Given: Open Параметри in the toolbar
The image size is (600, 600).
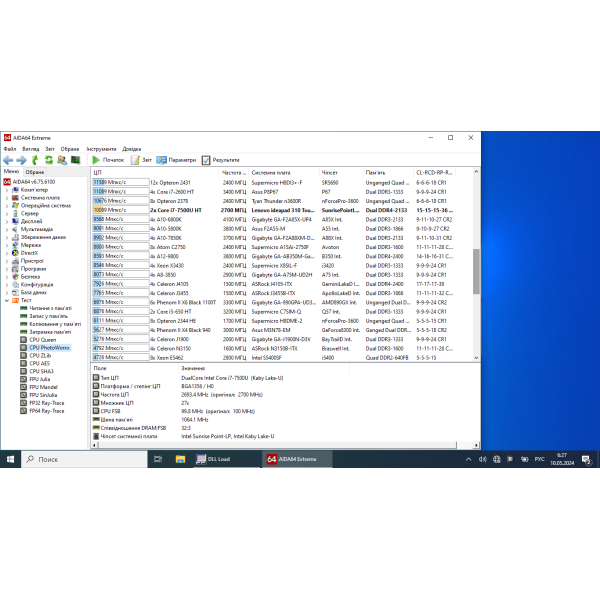Looking at the screenshot, I should 176,160.
